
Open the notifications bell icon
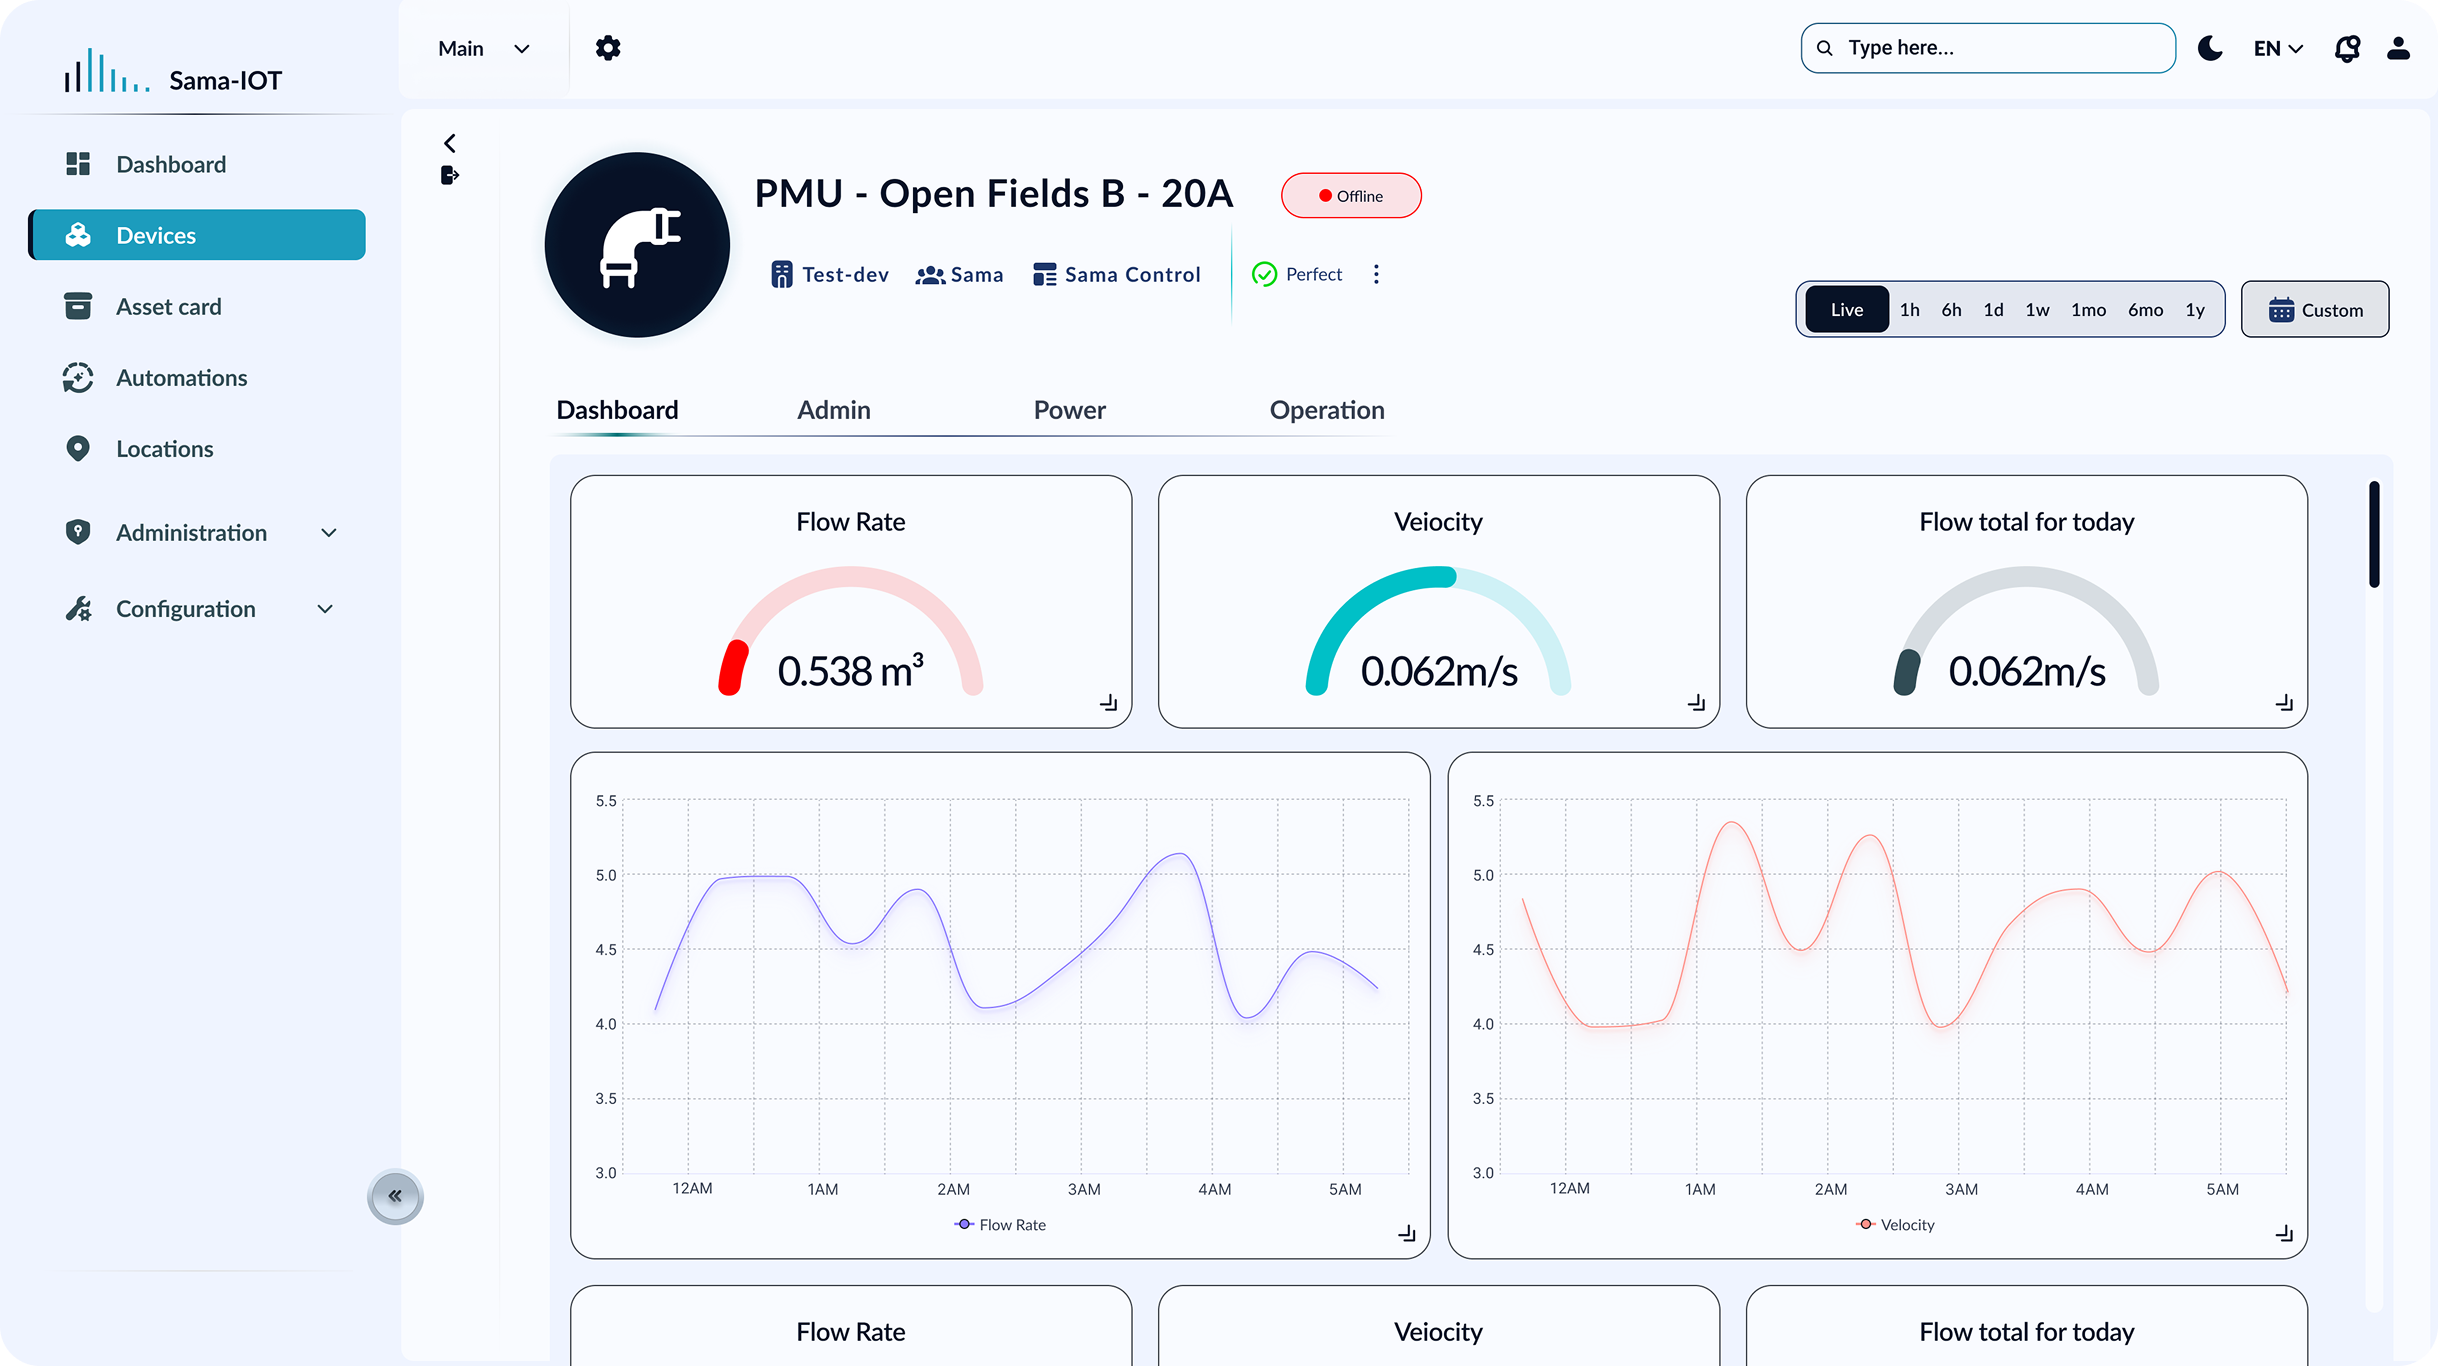point(2348,48)
